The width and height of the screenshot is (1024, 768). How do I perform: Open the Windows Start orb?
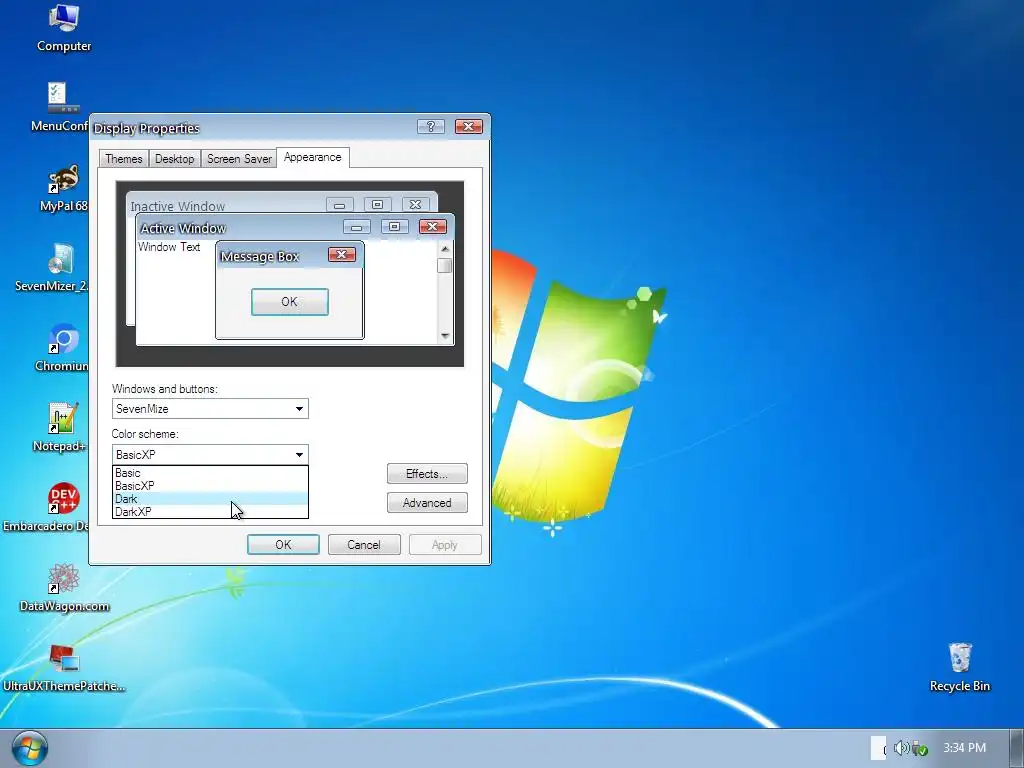pyautogui.click(x=29, y=748)
